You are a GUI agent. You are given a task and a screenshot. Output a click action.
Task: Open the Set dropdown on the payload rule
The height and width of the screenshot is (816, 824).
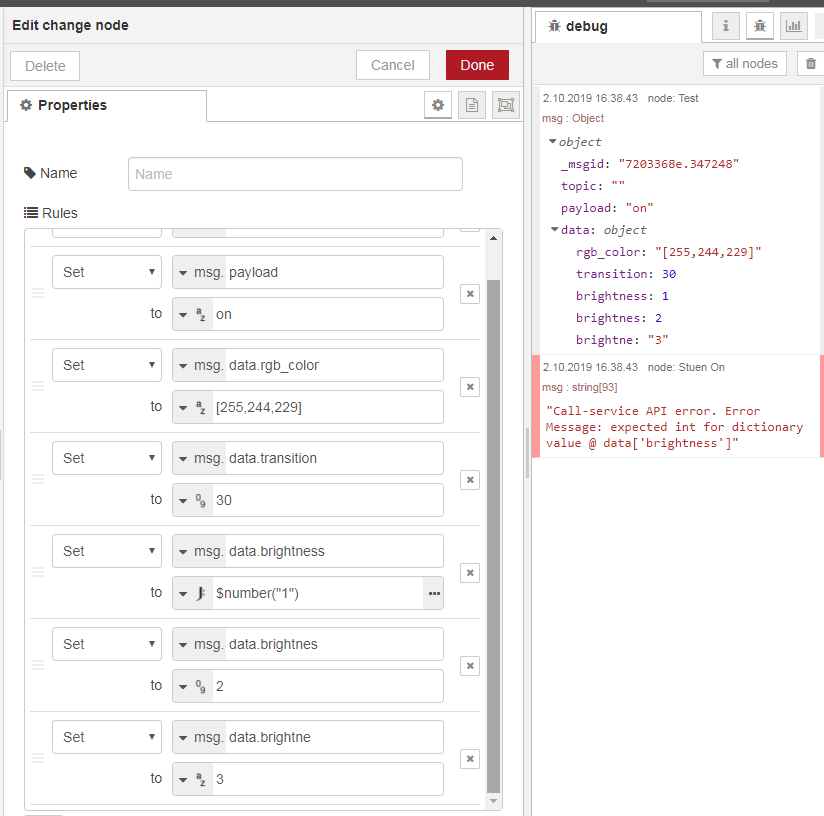[x=106, y=271]
